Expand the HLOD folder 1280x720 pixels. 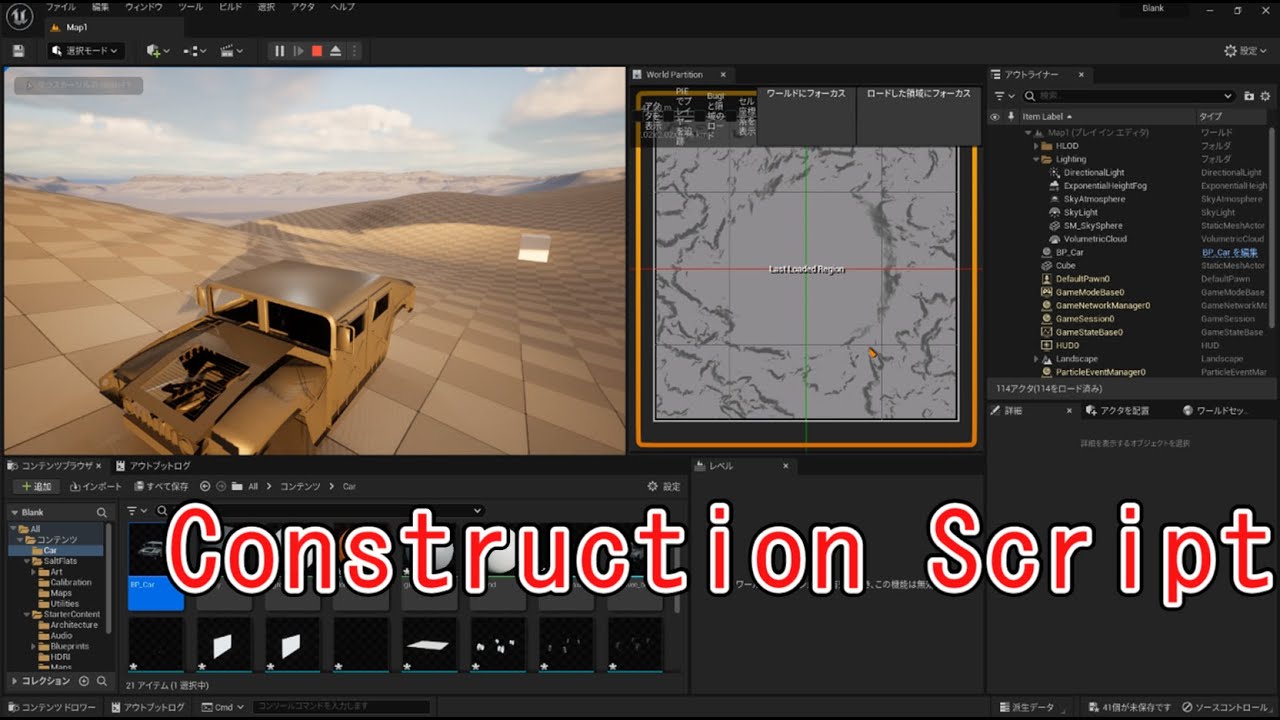[x=1036, y=146]
